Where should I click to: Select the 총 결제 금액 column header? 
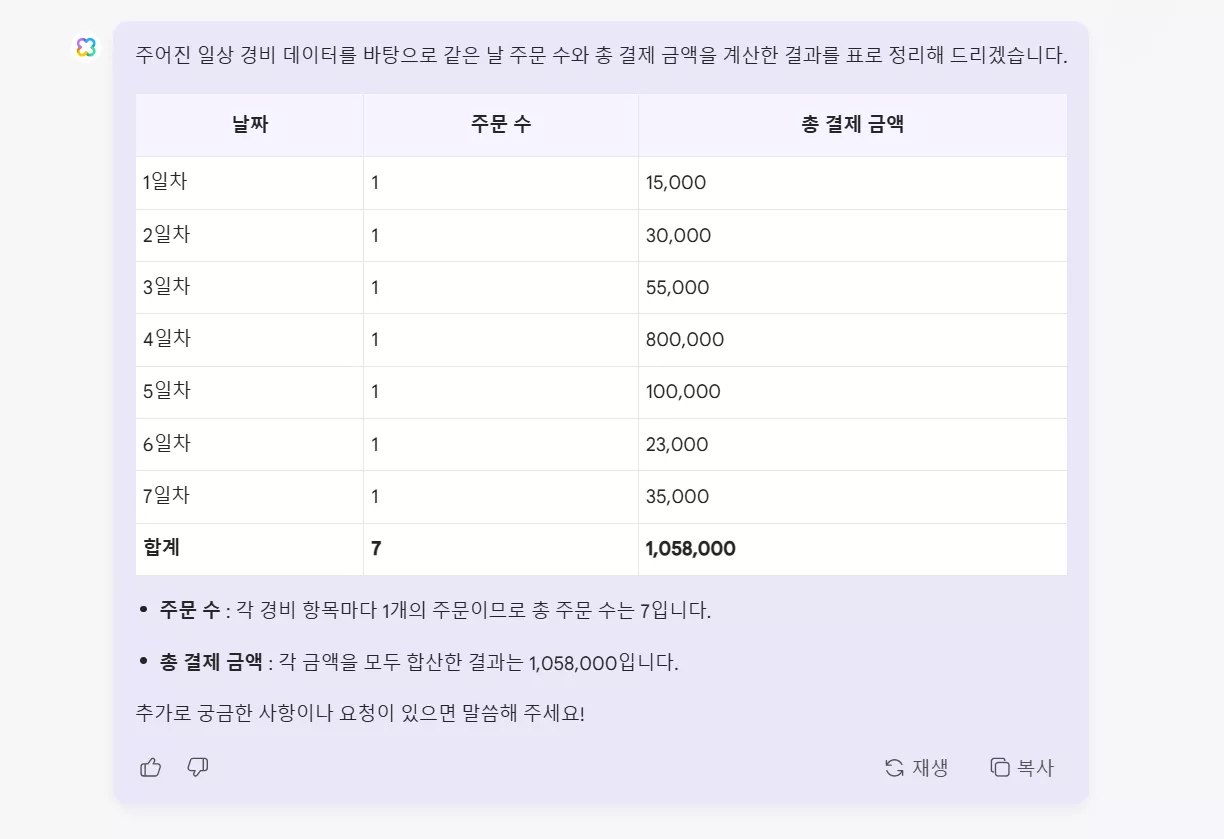pos(852,124)
